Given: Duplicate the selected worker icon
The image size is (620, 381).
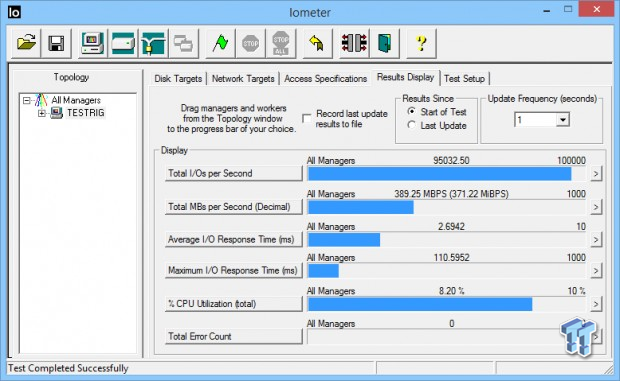Looking at the screenshot, I should 183,43.
